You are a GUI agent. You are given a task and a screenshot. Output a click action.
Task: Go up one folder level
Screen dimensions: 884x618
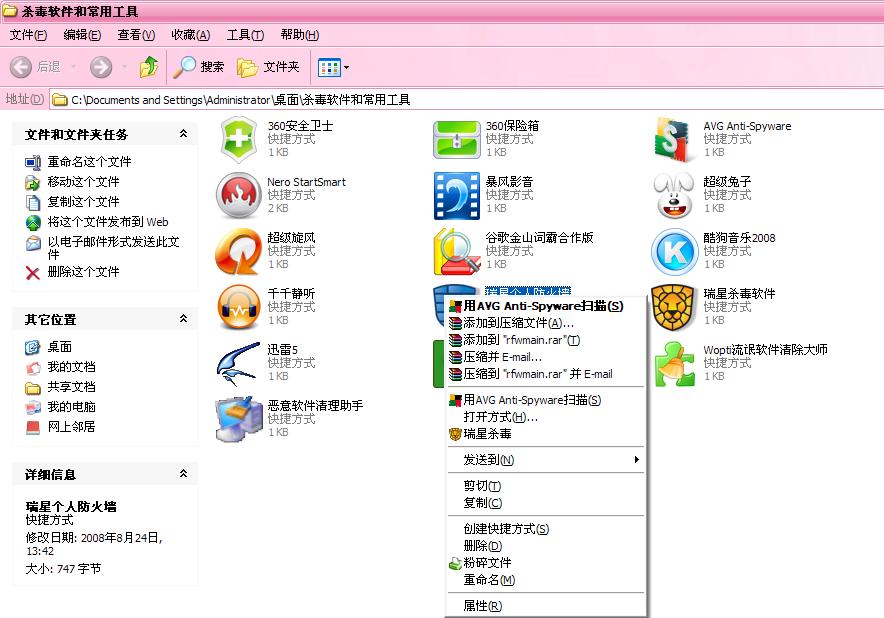coord(149,67)
